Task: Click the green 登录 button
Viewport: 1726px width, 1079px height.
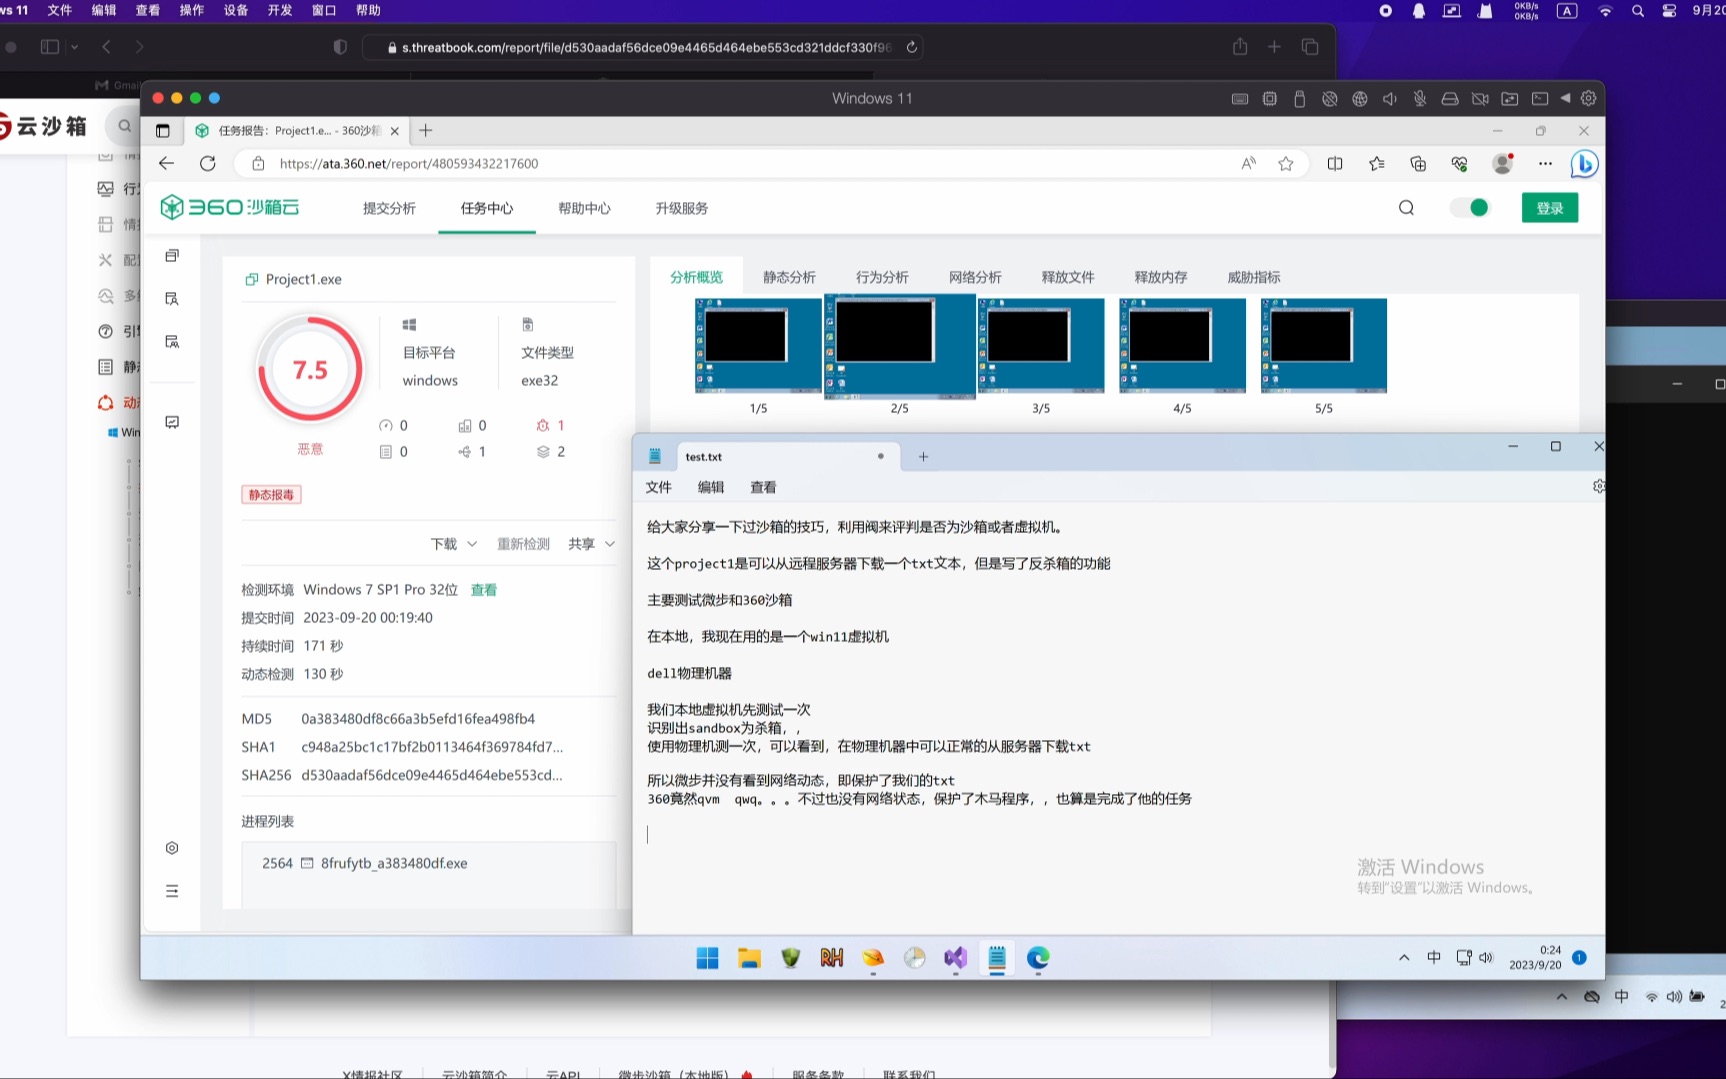Action: 1550,207
